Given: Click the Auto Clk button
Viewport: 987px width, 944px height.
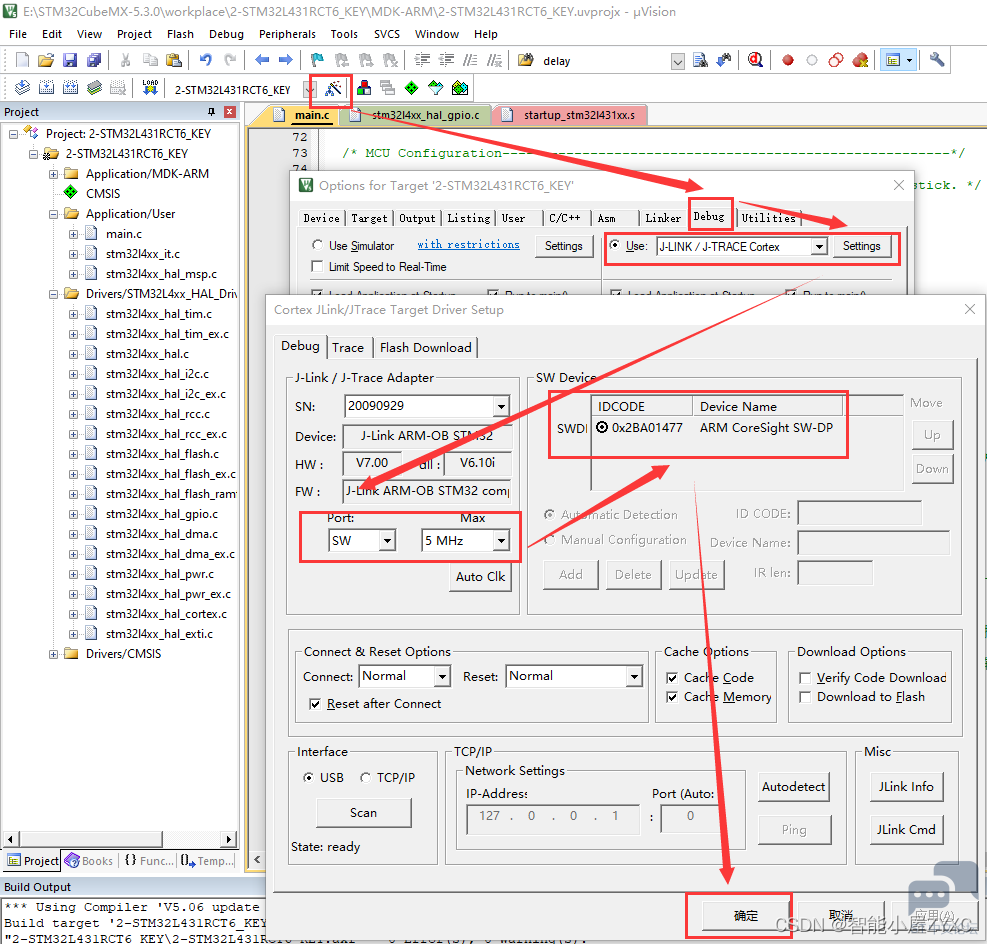Looking at the screenshot, I should click(x=480, y=576).
